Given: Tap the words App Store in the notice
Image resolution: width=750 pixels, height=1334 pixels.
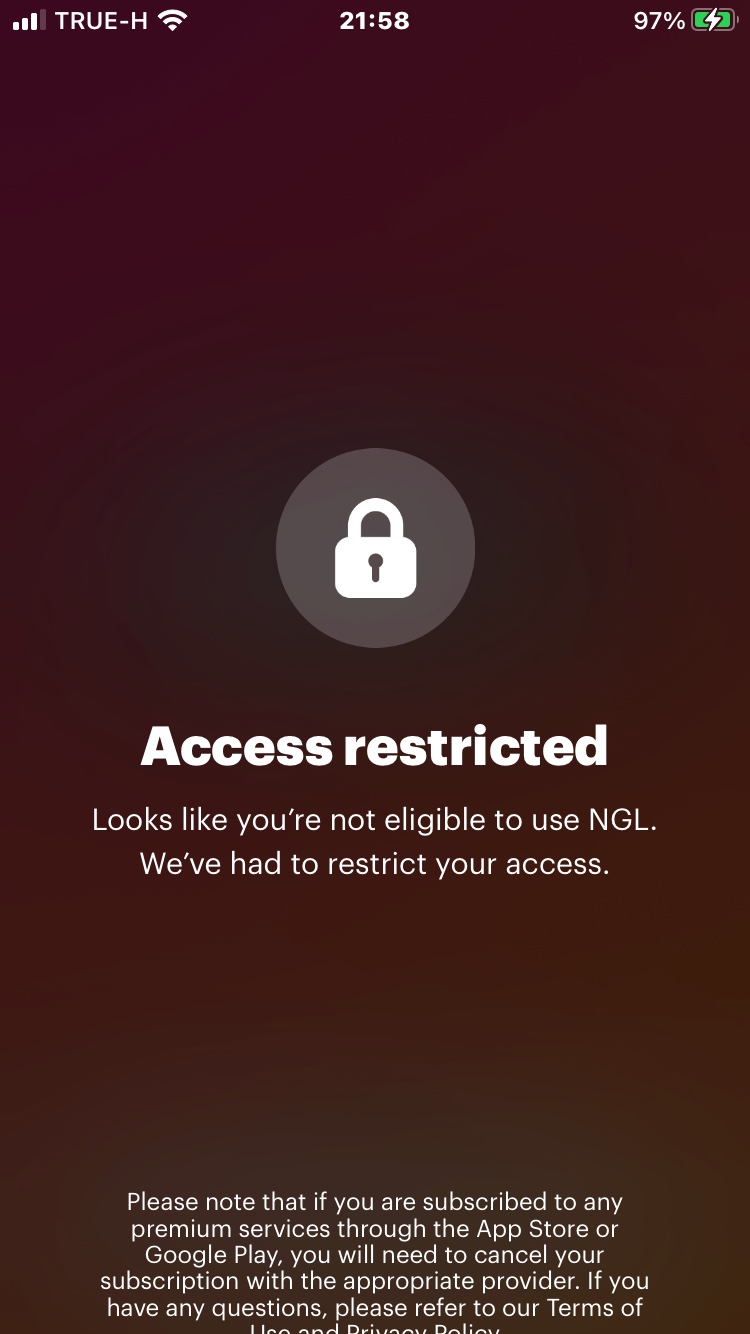Looking at the screenshot, I should [x=534, y=1228].
